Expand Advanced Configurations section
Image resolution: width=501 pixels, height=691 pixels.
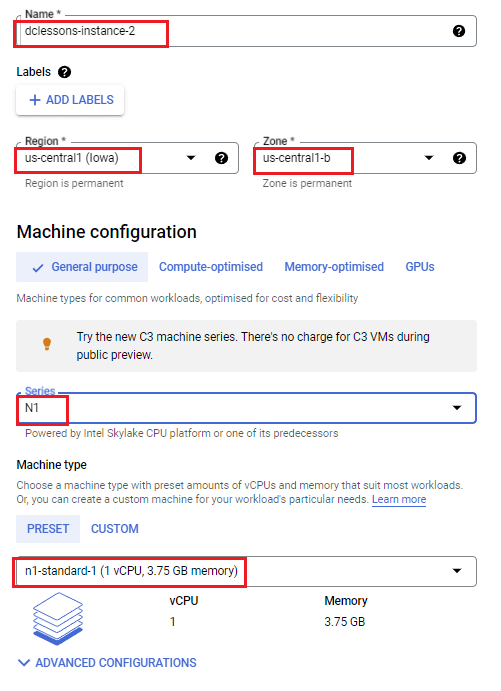[107, 663]
